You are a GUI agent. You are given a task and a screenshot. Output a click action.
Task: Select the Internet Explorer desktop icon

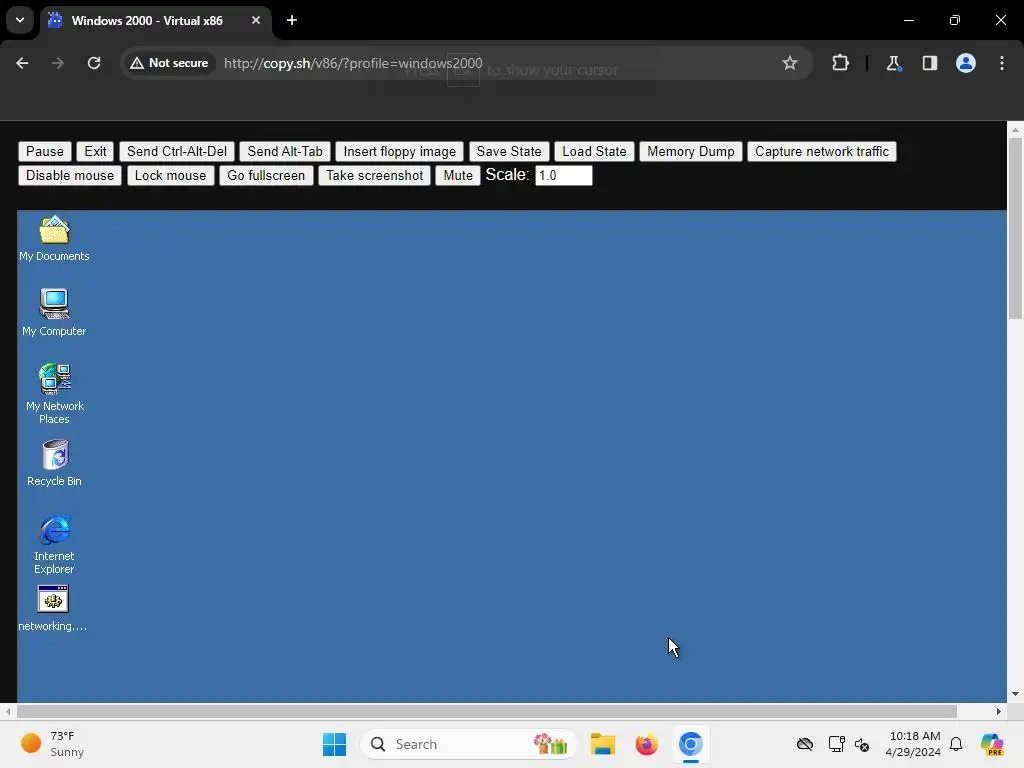54,545
